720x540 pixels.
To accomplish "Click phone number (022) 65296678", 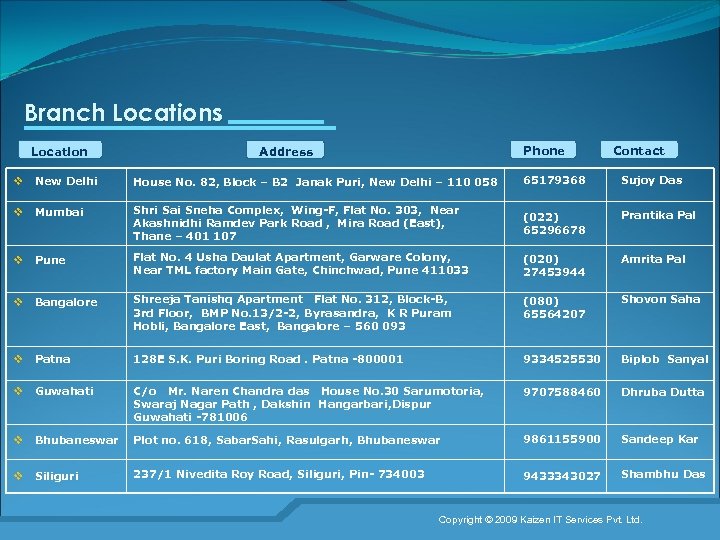I will [554, 223].
